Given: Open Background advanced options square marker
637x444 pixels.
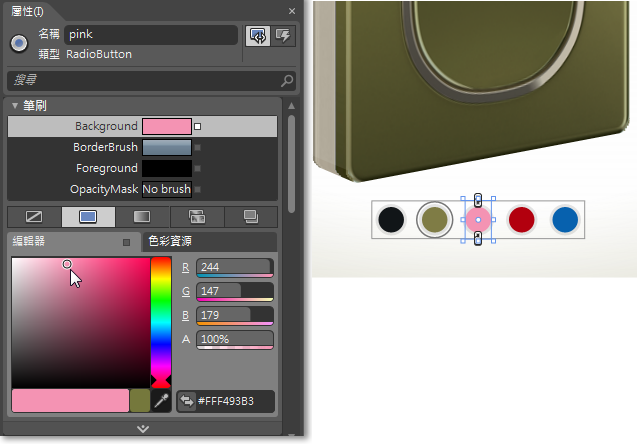Looking at the screenshot, I should (x=197, y=127).
